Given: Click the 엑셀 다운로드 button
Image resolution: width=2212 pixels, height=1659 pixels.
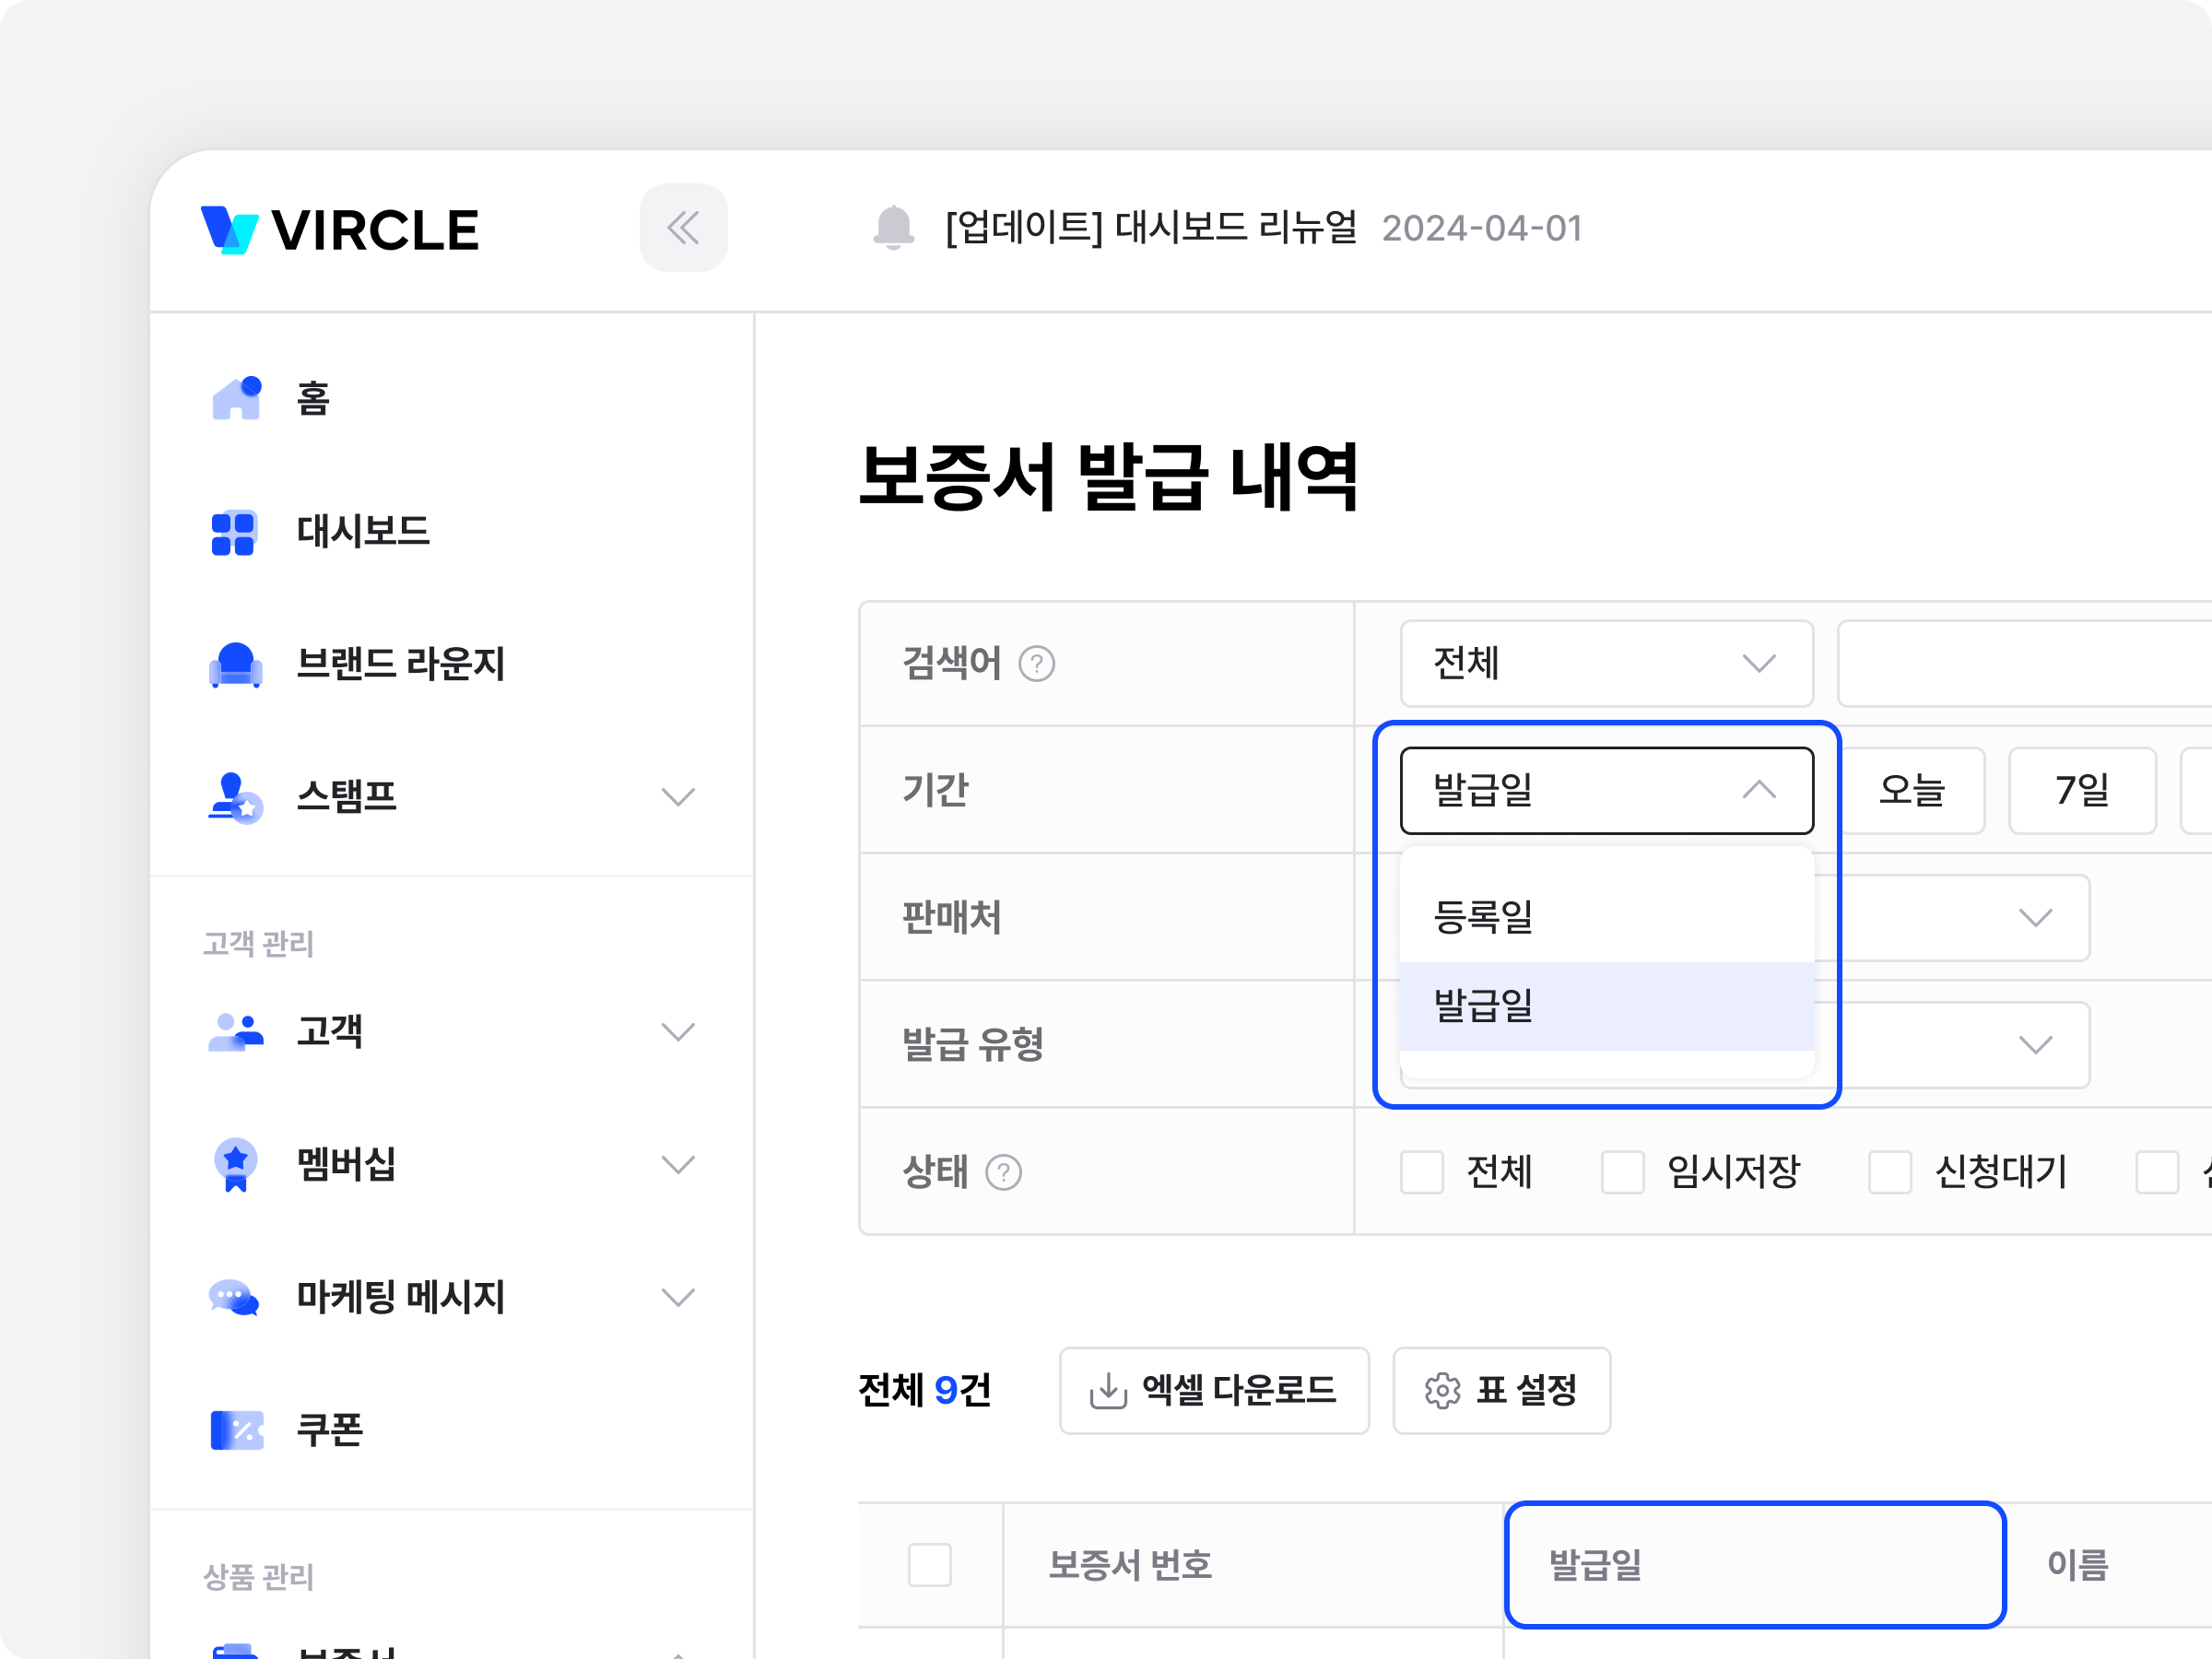Looking at the screenshot, I should [x=1213, y=1390].
